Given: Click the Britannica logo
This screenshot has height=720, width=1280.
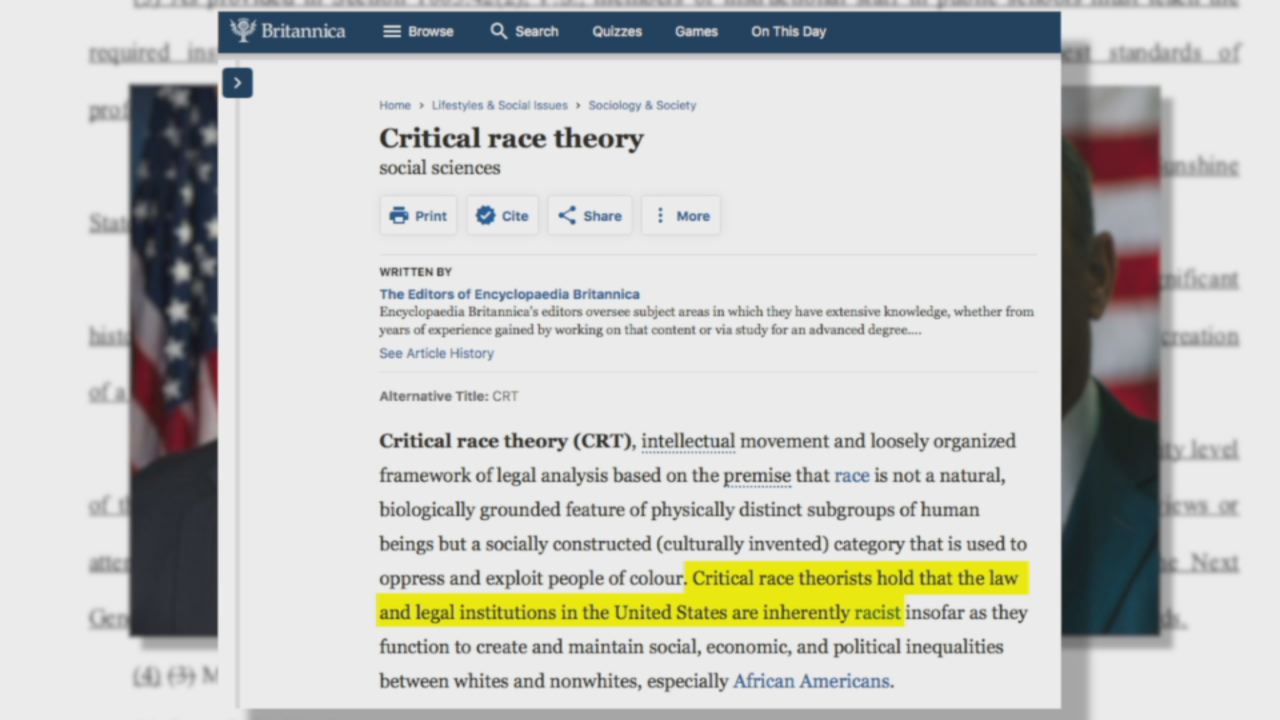Looking at the screenshot, I should pos(287,31).
